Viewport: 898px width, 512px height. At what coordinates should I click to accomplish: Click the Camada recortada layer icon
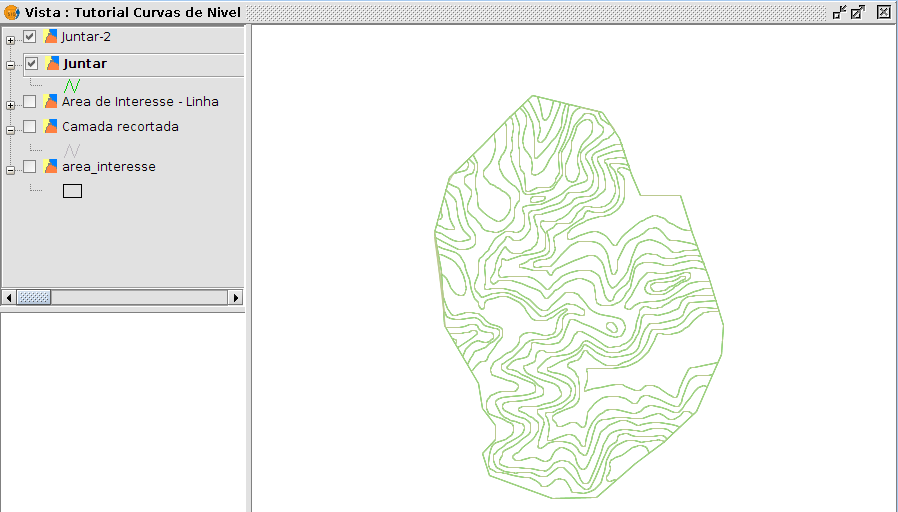(51, 127)
